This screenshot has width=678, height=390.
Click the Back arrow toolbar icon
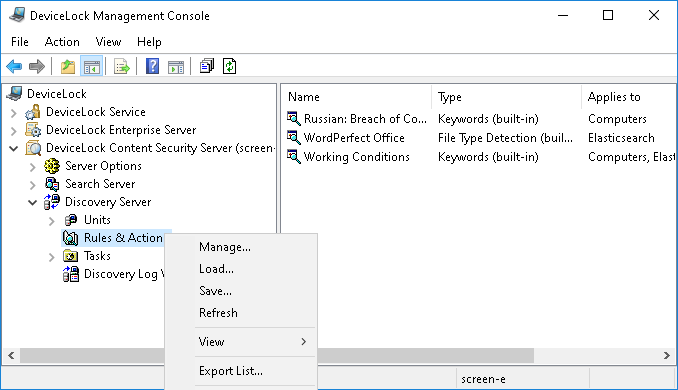(14, 67)
